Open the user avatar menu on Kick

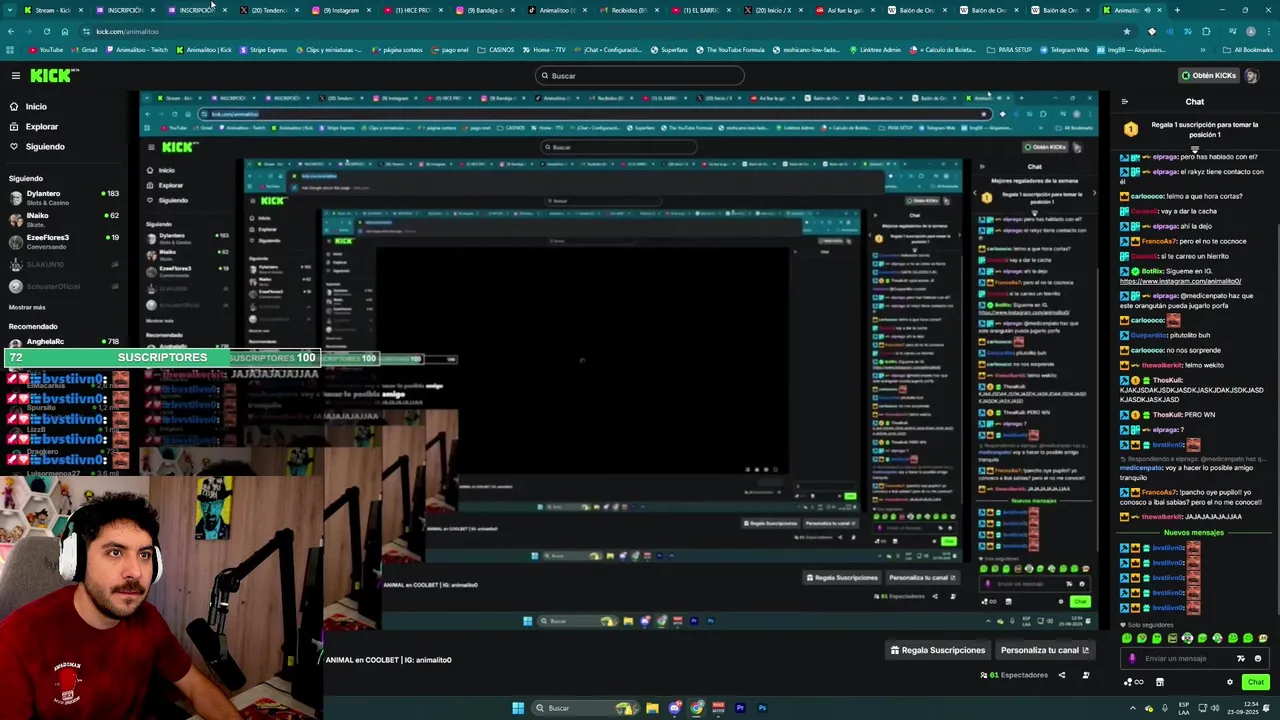pyautogui.click(x=1251, y=76)
